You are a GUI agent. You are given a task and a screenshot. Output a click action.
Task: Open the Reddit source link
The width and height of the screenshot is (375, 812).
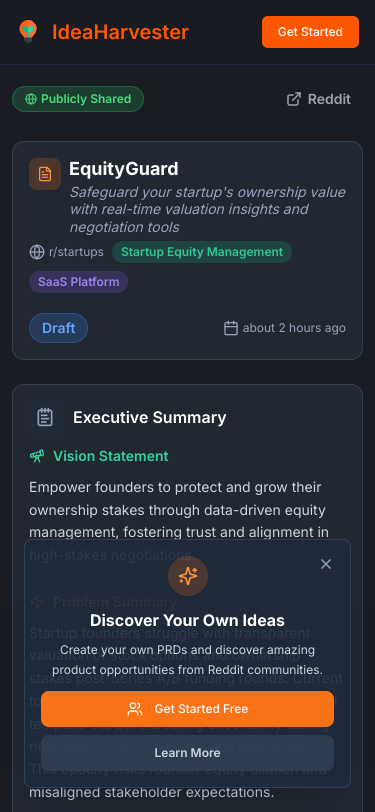click(x=319, y=99)
